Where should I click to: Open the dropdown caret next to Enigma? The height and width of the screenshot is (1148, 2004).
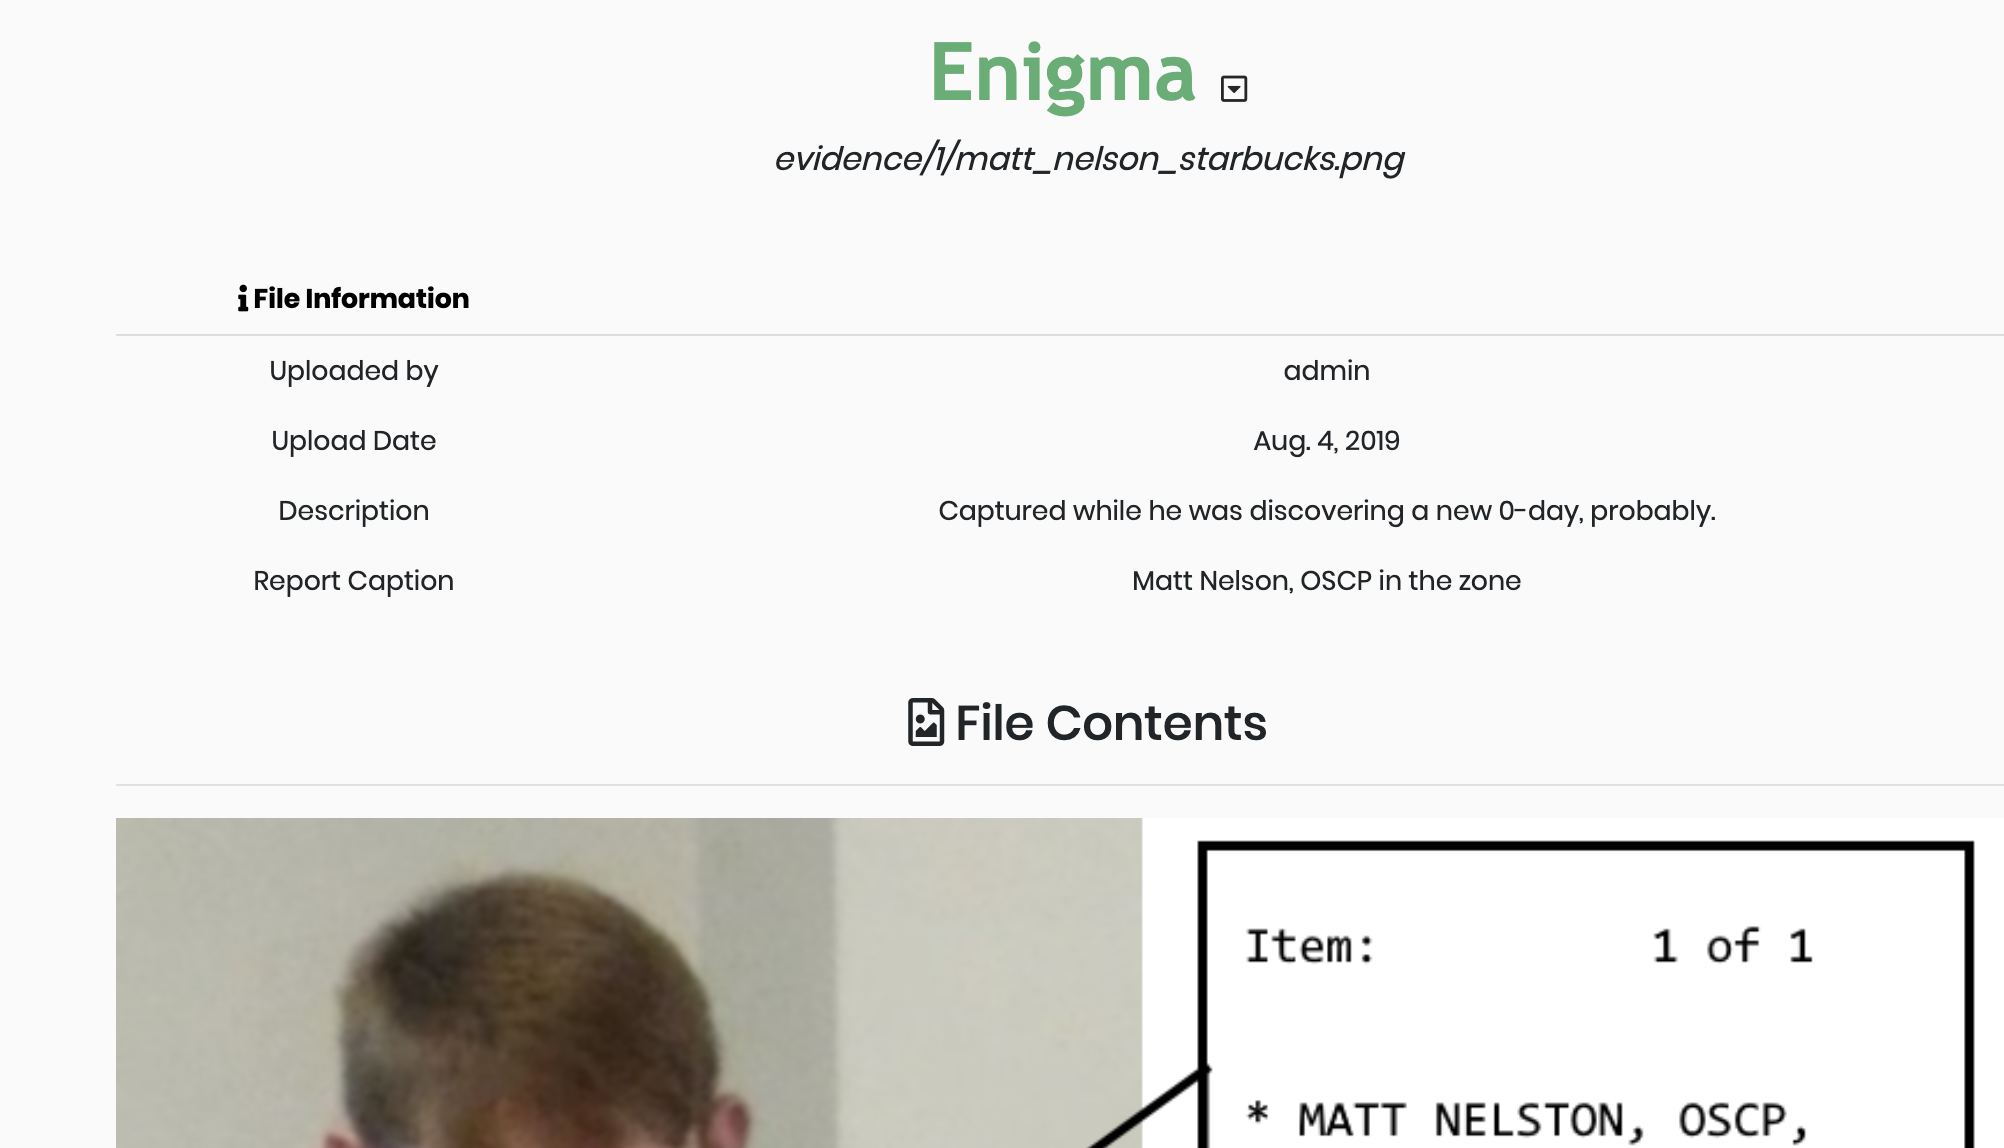tap(1234, 89)
